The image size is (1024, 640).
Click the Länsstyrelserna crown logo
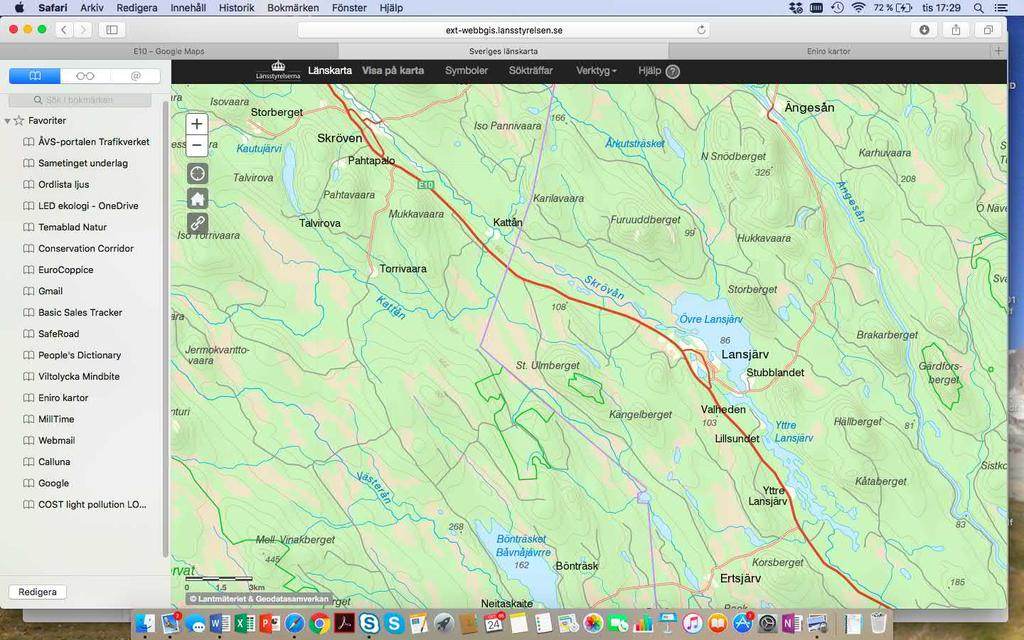coord(278,71)
